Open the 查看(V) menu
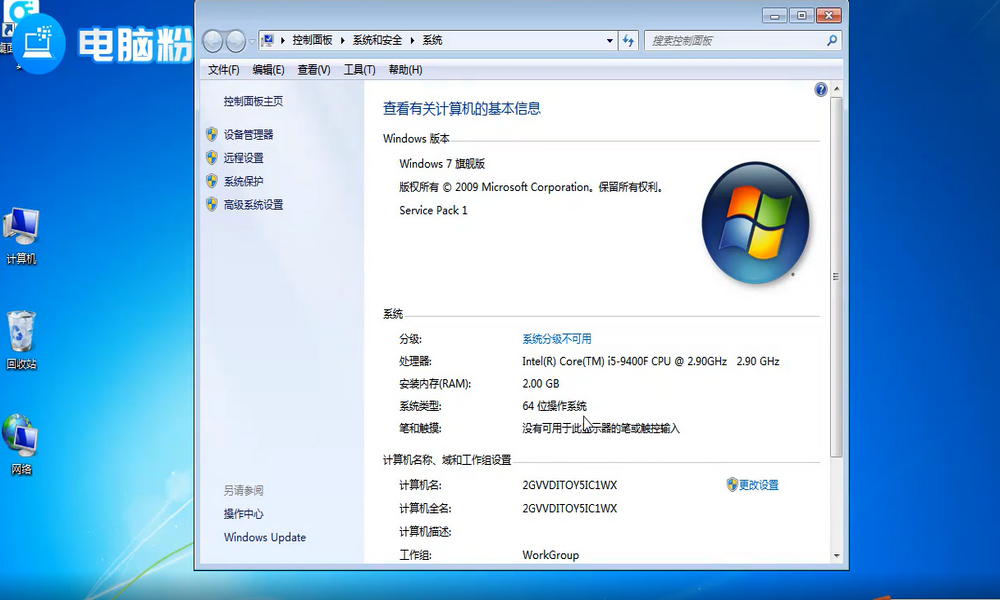The width and height of the screenshot is (1000, 600). point(314,70)
